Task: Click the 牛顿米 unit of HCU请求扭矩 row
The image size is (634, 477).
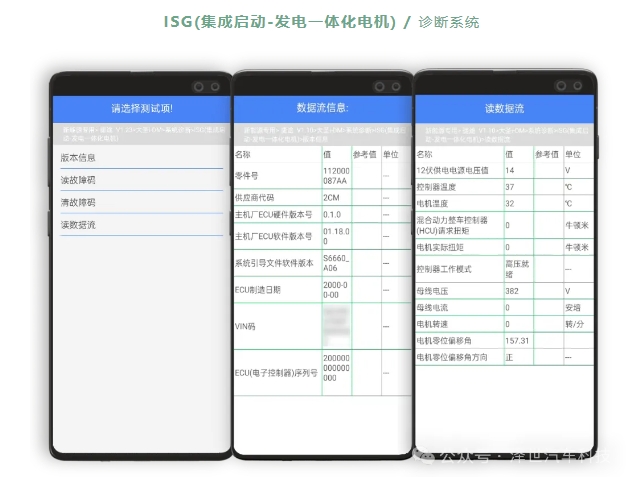Action: (x=577, y=225)
